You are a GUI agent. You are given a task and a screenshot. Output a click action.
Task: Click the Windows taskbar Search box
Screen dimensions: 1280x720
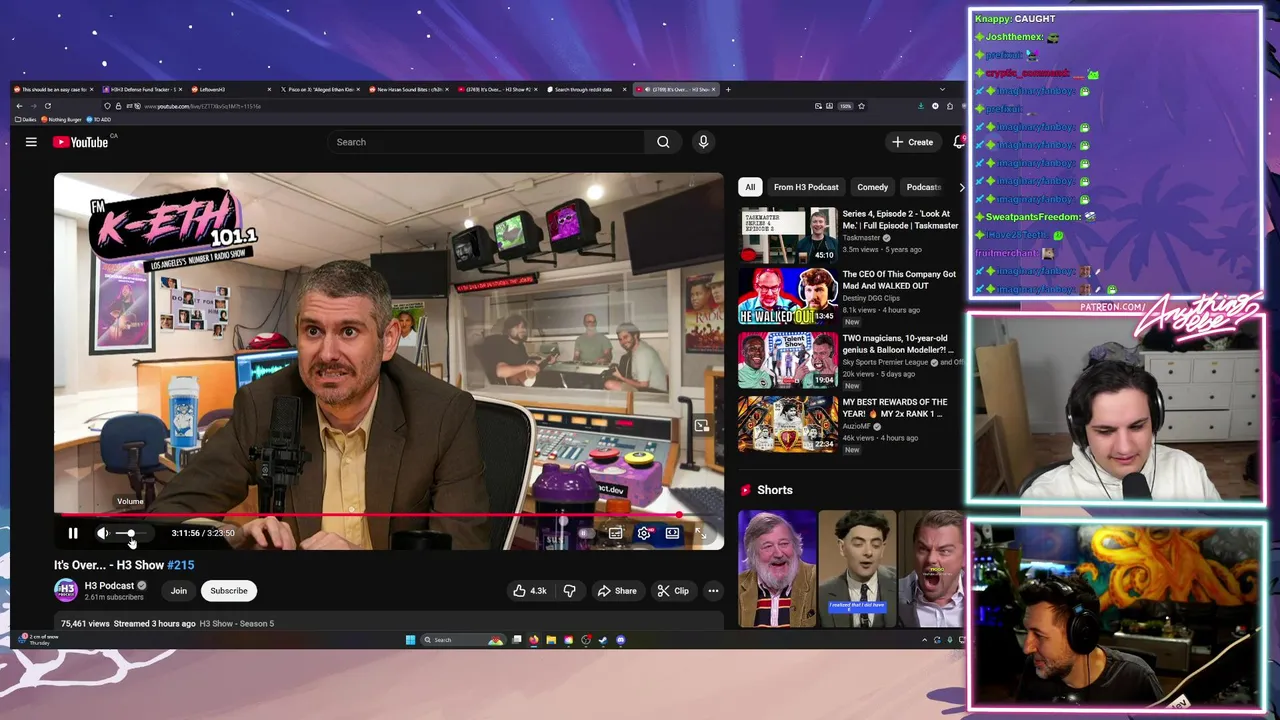(464, 640)
